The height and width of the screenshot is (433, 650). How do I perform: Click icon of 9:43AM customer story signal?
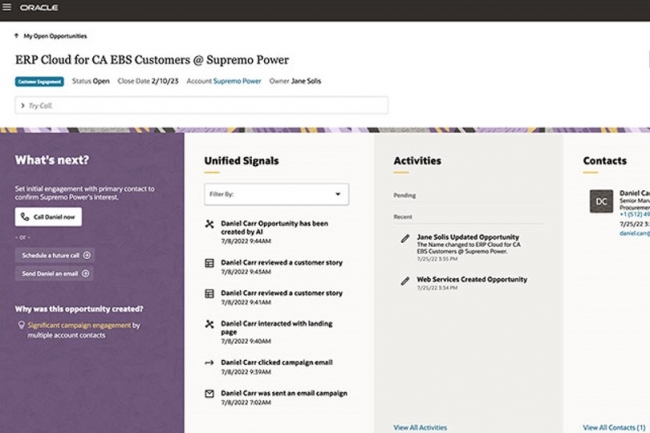[x=209, y=263]
